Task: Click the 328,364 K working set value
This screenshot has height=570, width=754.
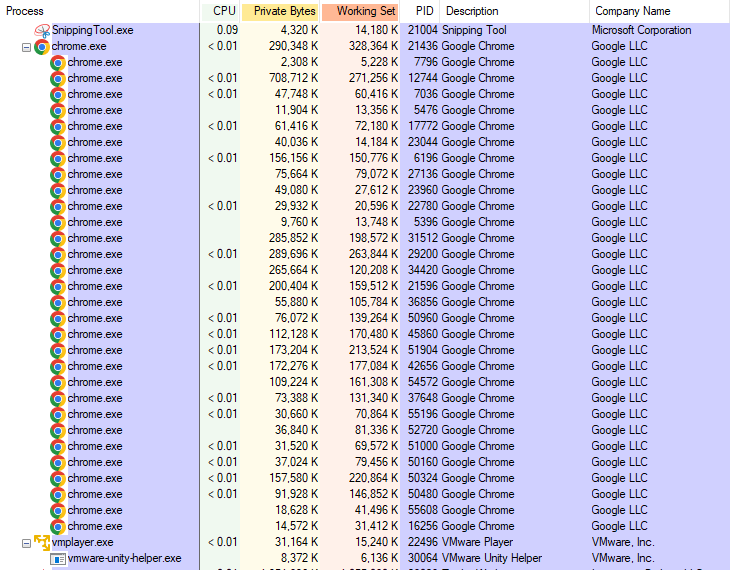Action: pos(374,46)
